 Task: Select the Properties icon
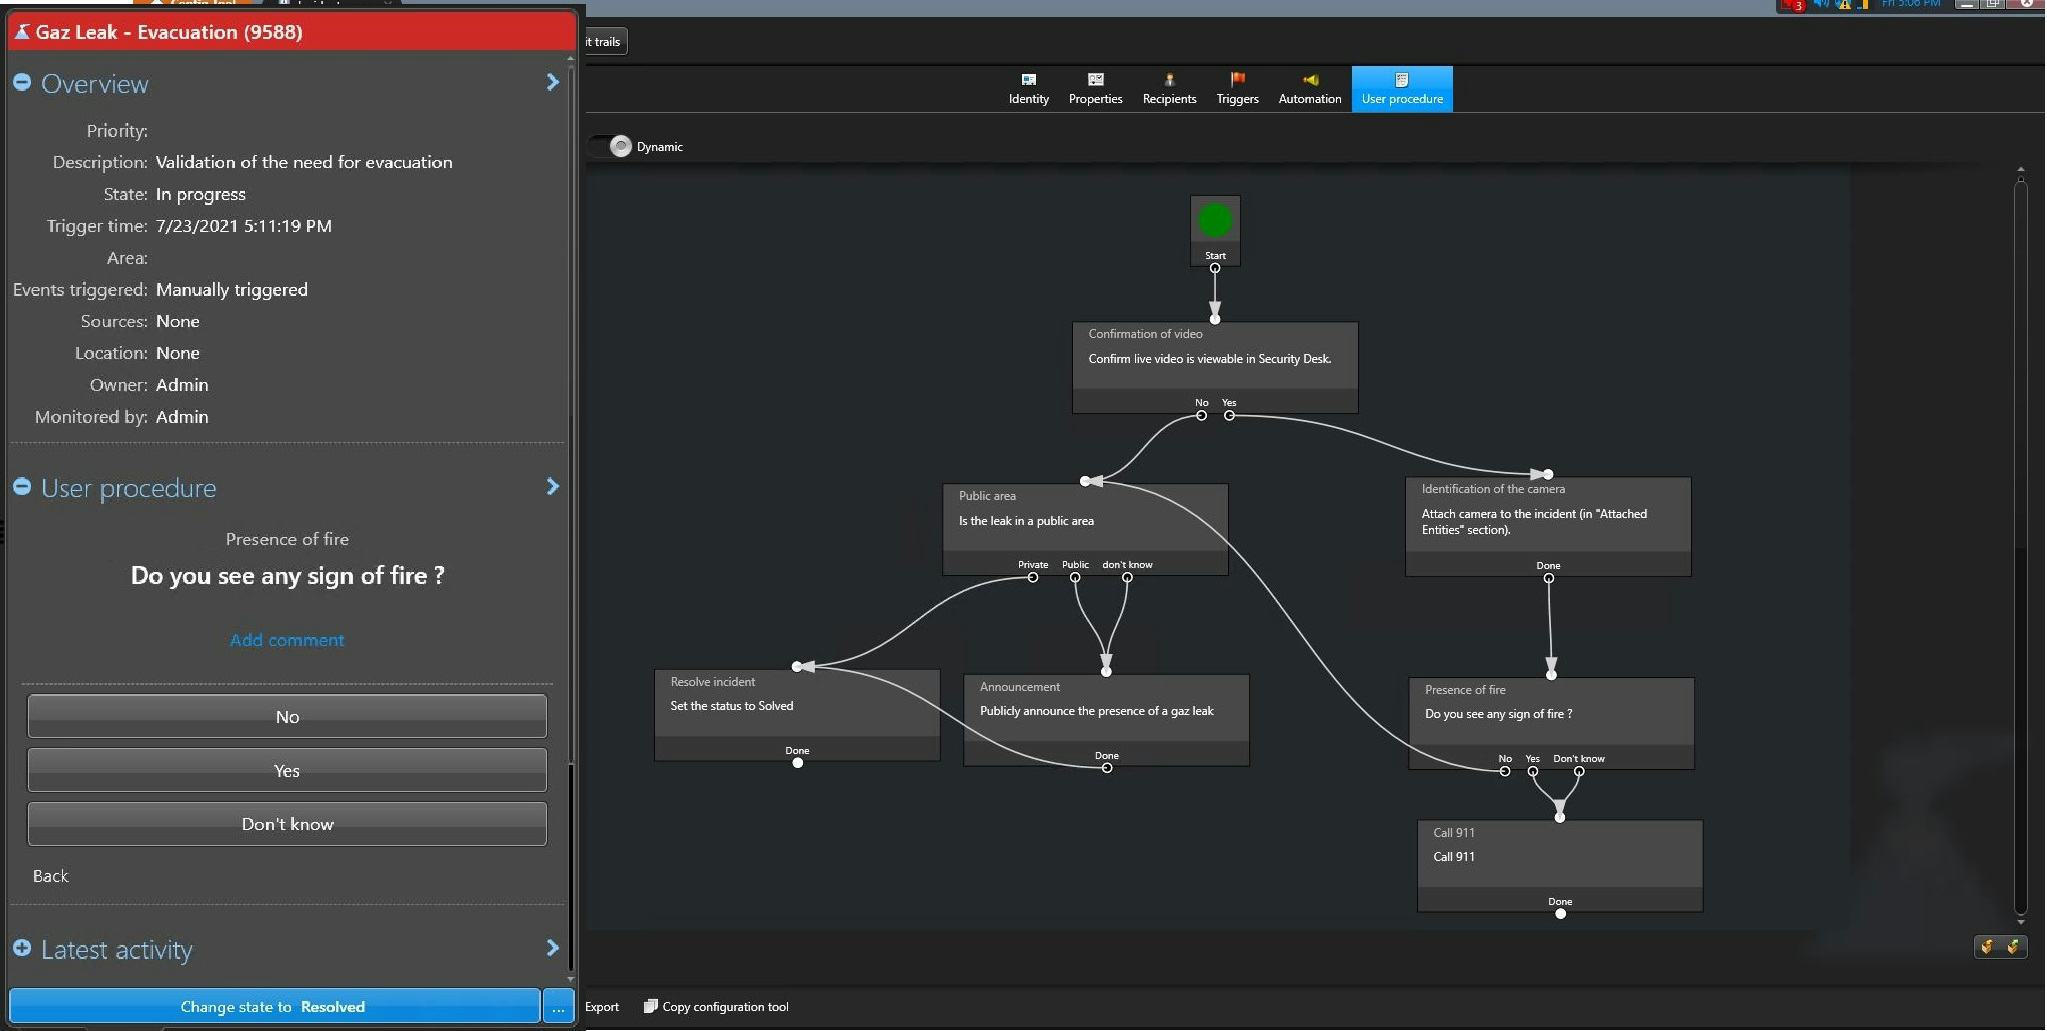tap(1095, 82)
